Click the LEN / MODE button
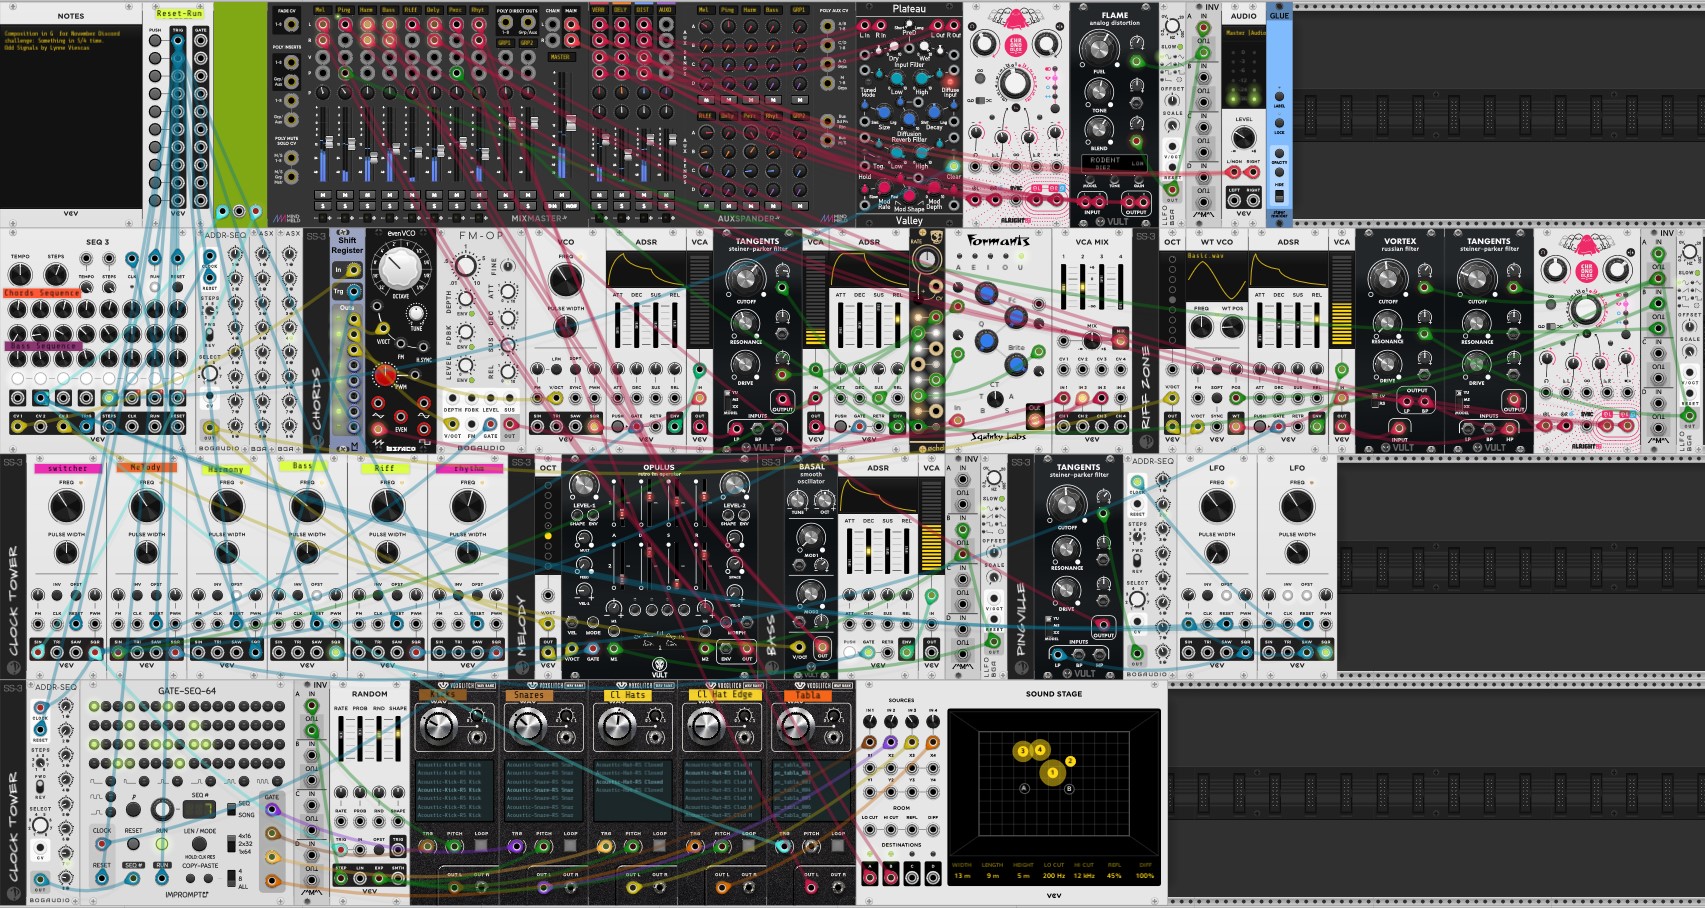Image resolution: width=1705 pixels, height=908 pixels. pyautogui.click(x=199, y=845)
